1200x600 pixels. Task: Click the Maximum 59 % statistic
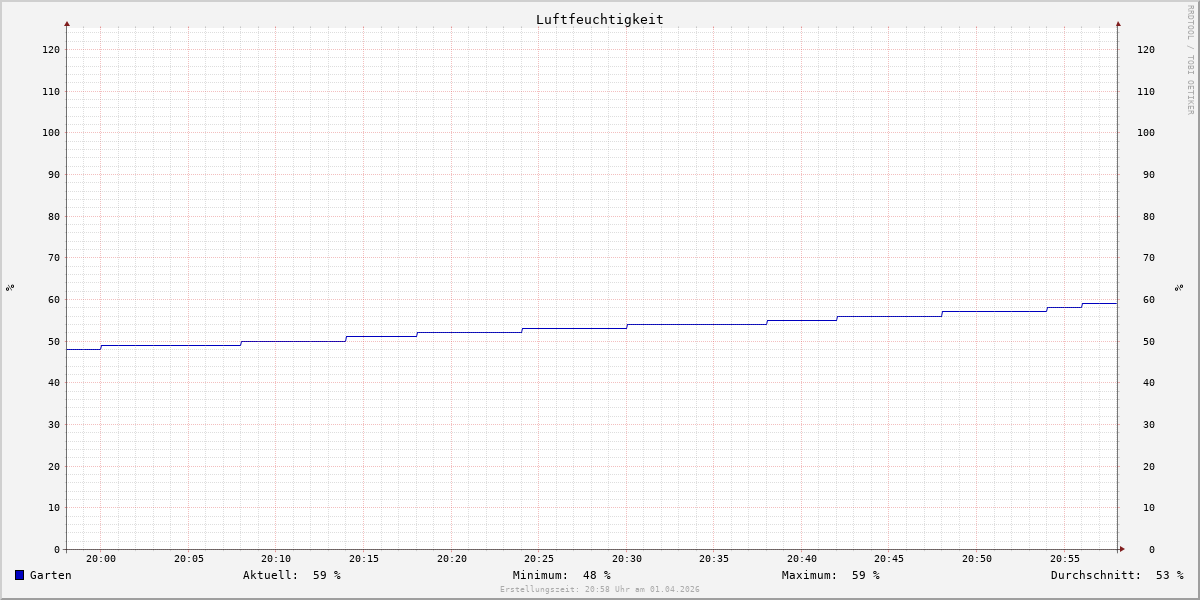point(830,575)
